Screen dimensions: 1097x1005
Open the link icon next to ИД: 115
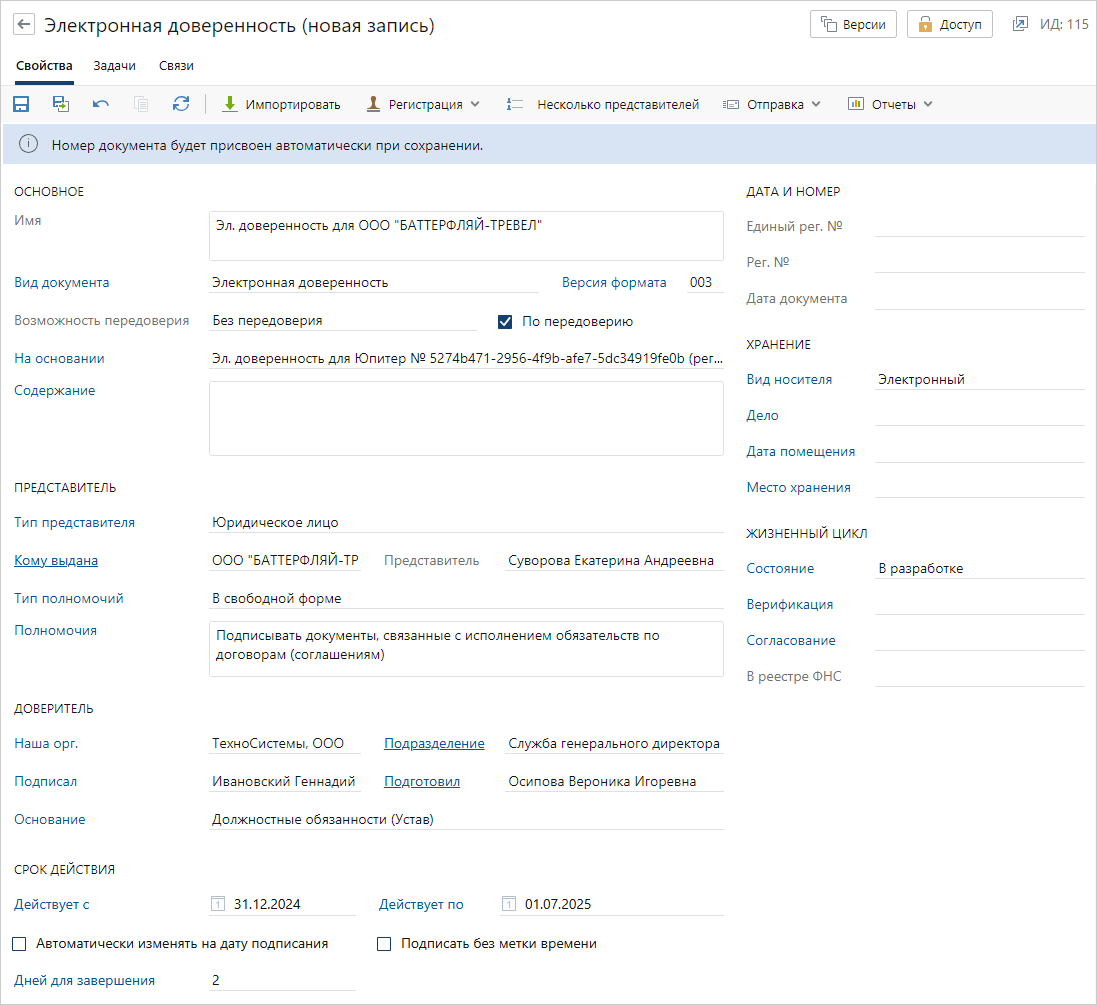click(x=1020, y=24)
